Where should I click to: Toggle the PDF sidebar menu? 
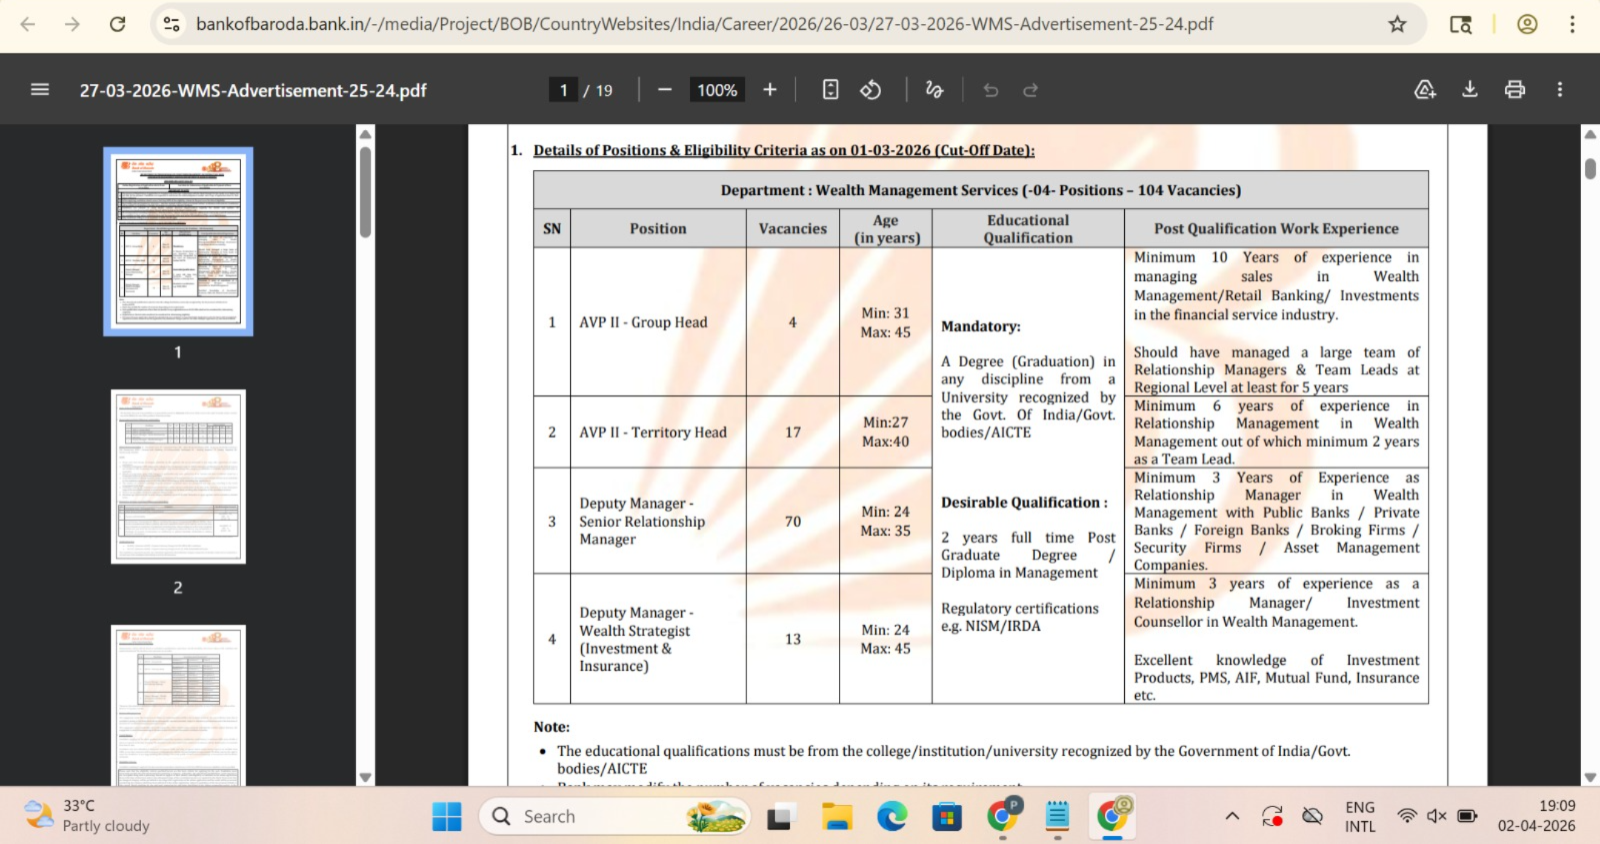pyautogui.click(x=40, y=90)
